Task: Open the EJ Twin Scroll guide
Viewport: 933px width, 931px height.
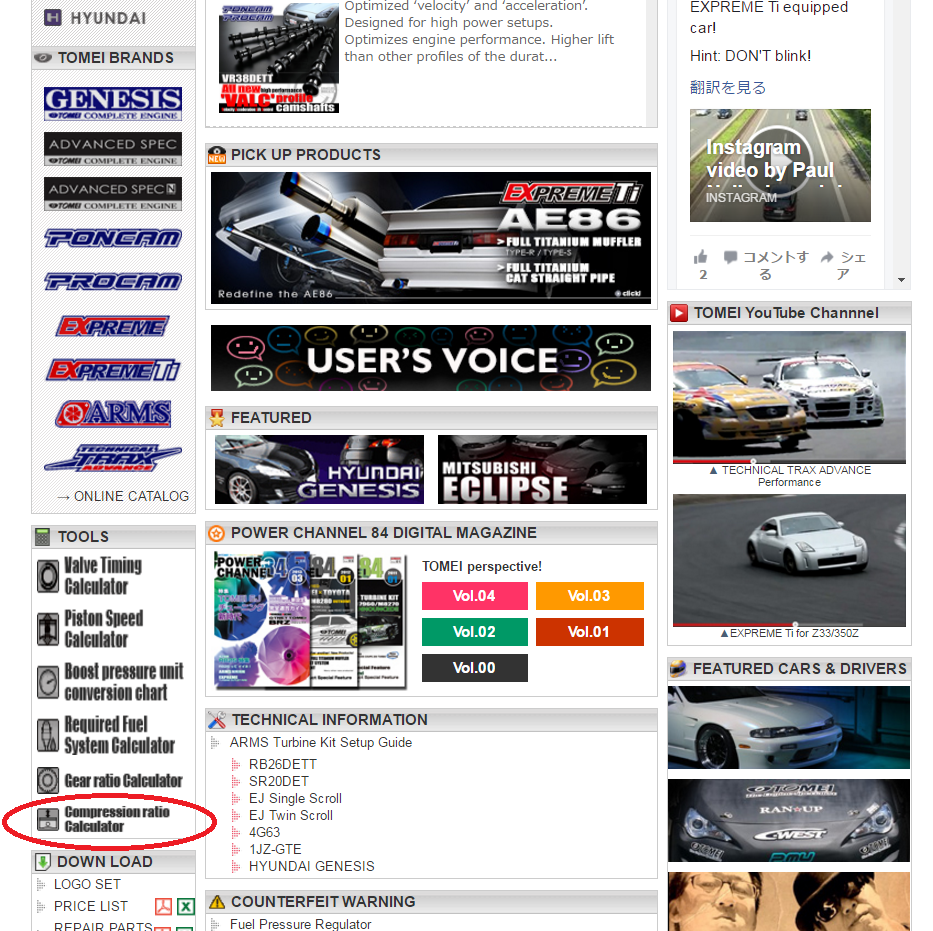Action: click(290, 816)
